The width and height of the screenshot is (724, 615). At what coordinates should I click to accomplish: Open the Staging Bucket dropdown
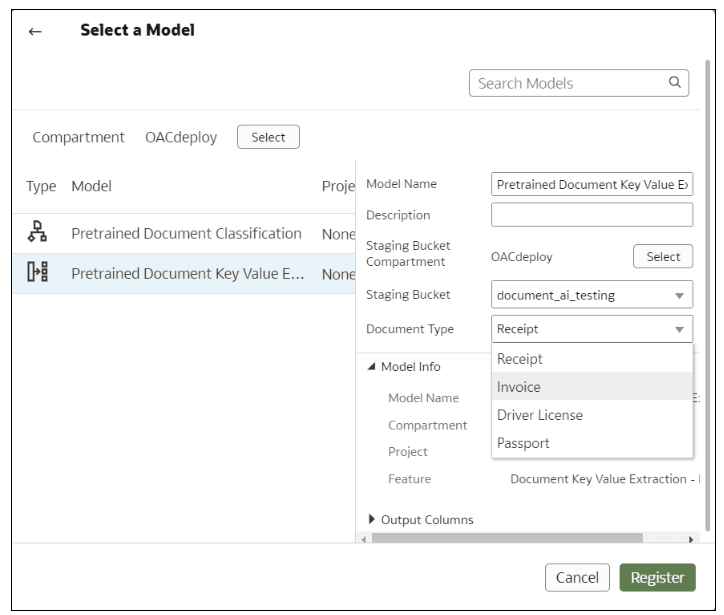[681, 295]
